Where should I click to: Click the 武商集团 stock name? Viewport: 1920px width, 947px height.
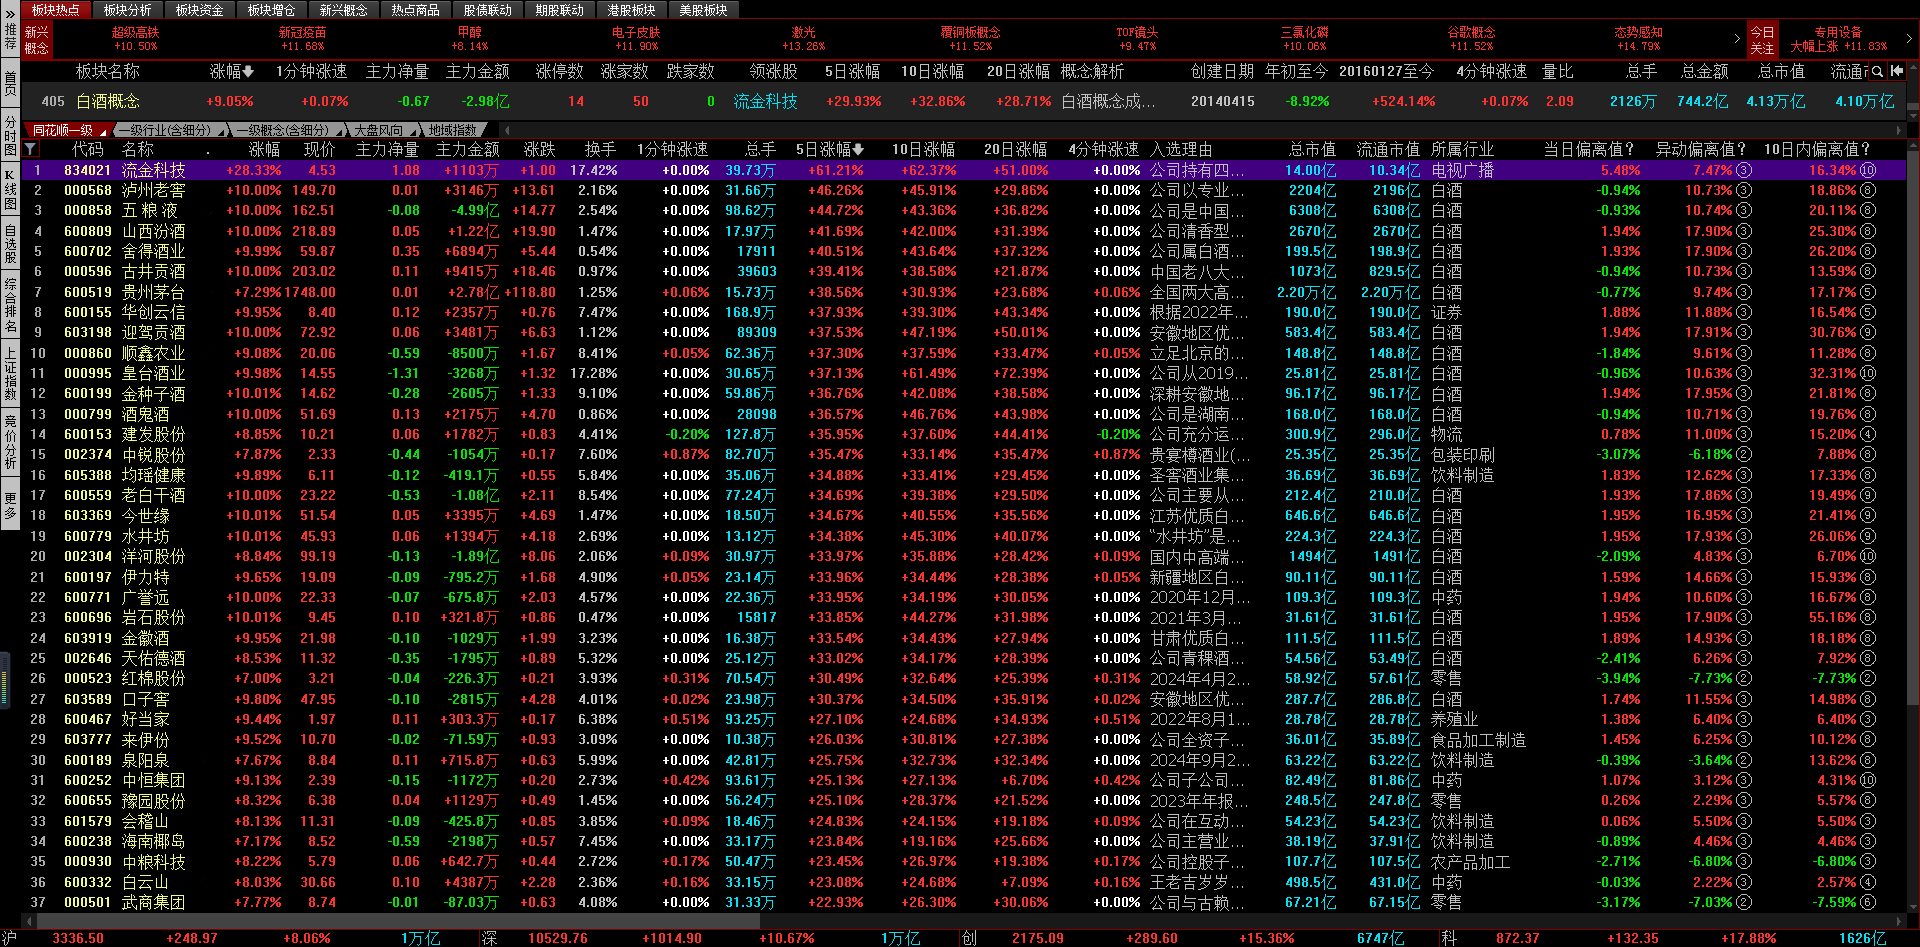[x=154, y=902]
